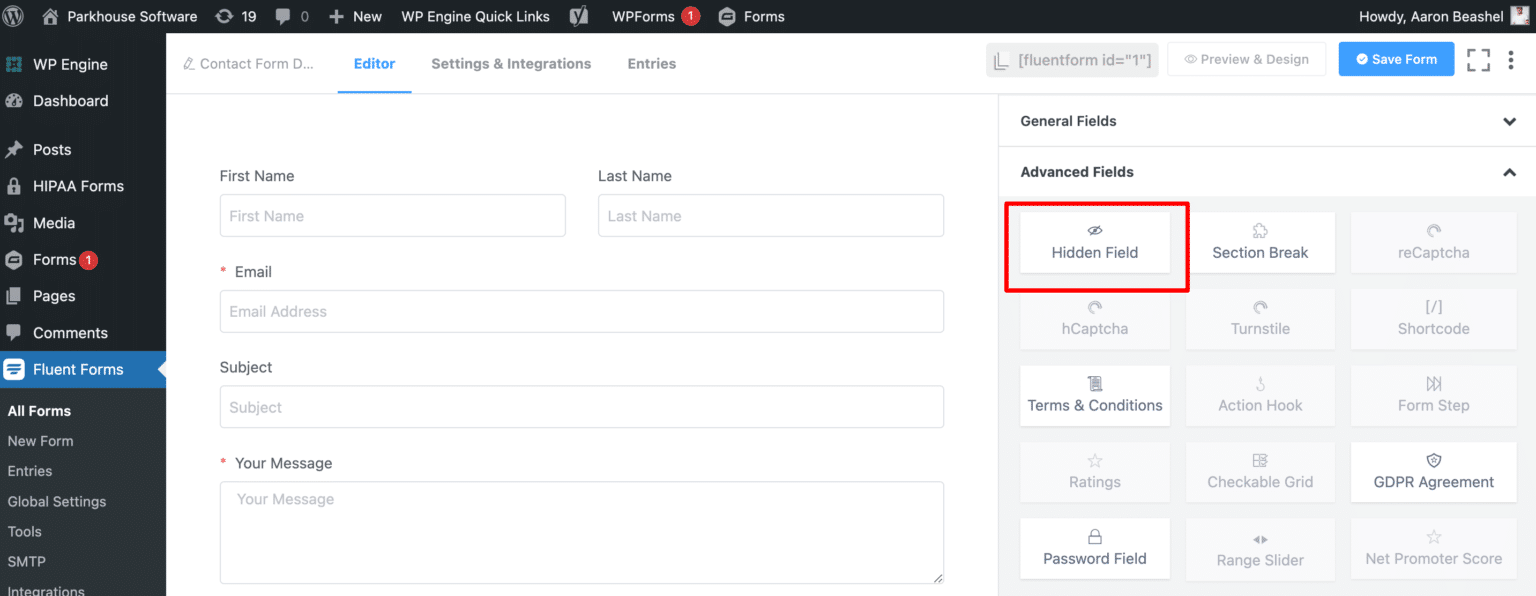Screen dimensions: 1536x596
Task: Click into the Email Address input
Action: (x=582, y=311)
